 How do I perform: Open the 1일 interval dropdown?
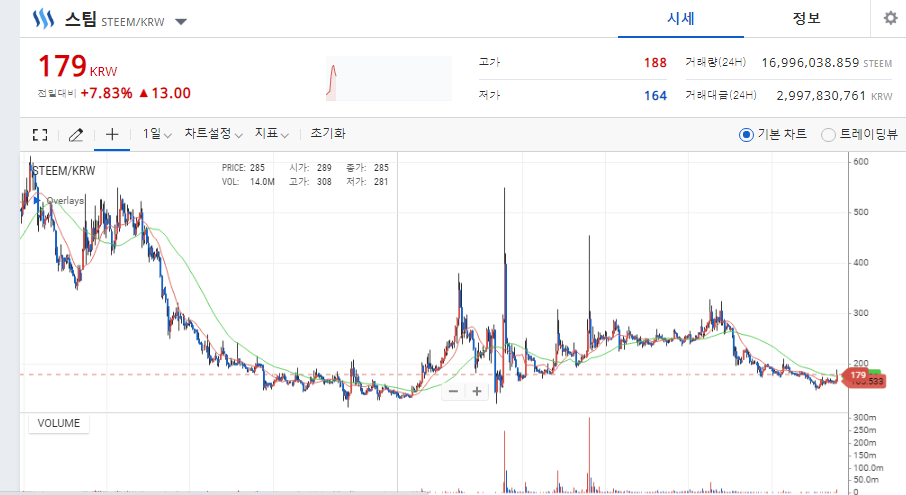coord(157,134)
